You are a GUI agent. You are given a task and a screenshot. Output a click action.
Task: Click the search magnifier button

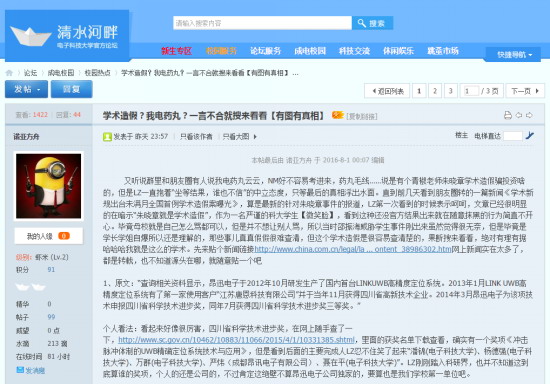coord(373,23)
